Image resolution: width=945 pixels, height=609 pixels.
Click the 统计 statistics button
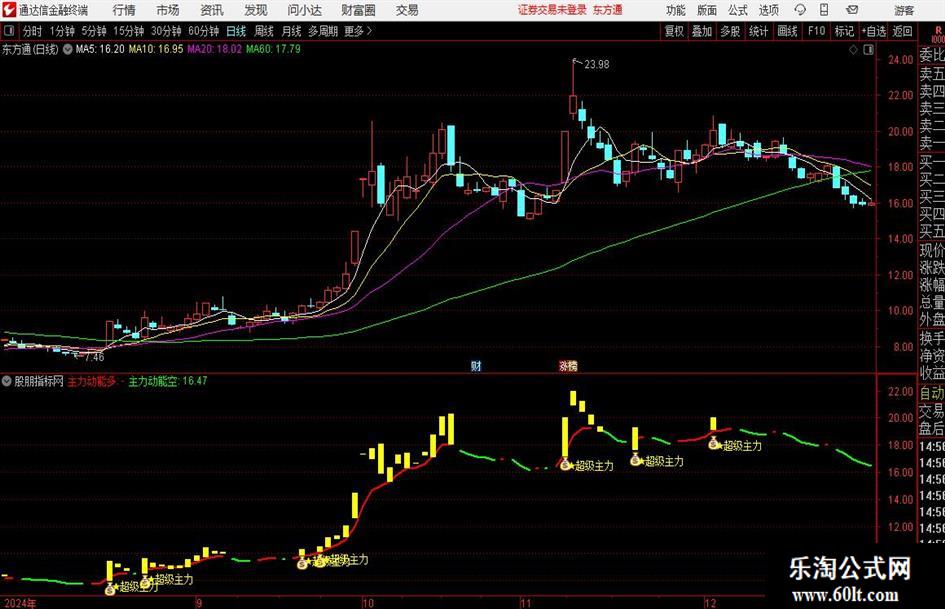pos(758,31)
